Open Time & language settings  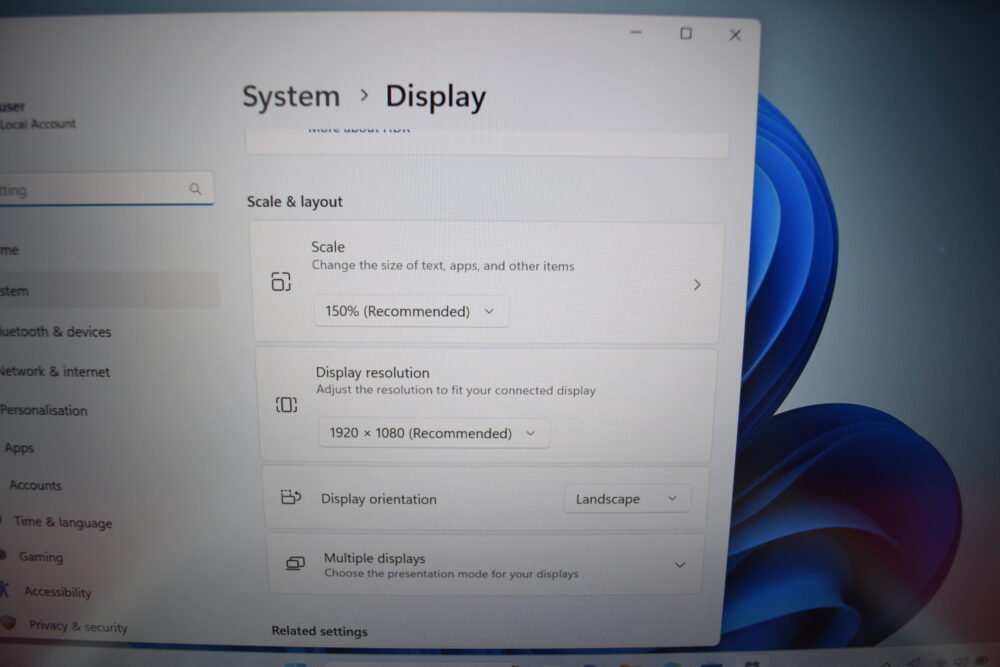pos(62,522)
